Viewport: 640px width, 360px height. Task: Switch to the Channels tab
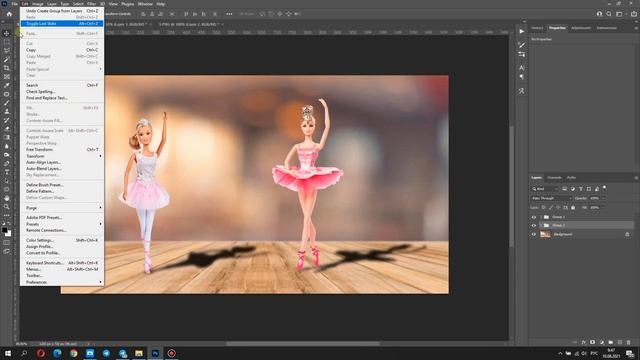tap(554, 178)
